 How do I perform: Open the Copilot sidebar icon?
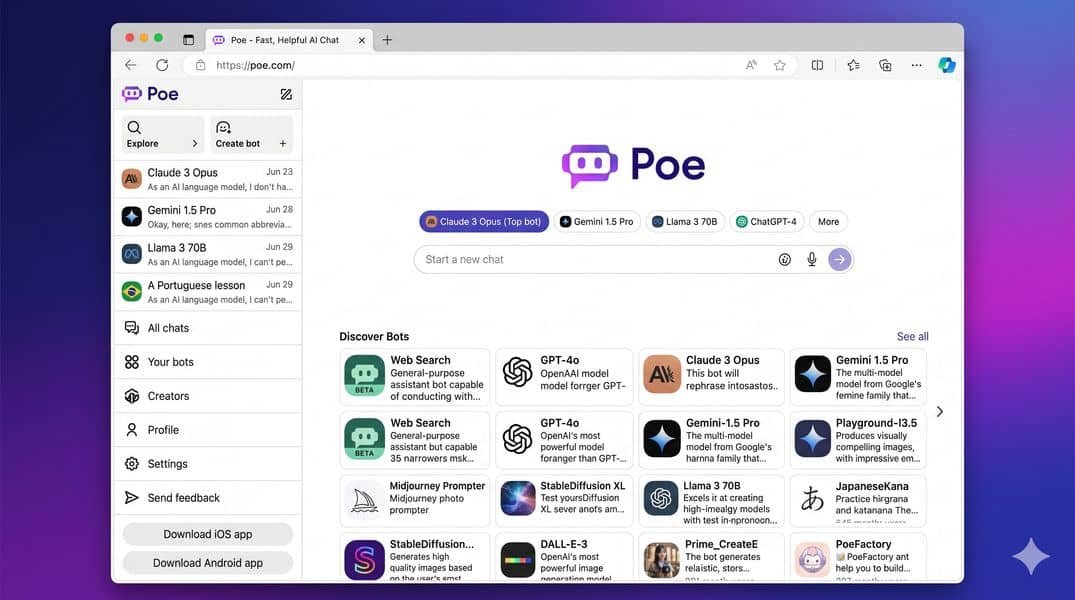(947, 65)
